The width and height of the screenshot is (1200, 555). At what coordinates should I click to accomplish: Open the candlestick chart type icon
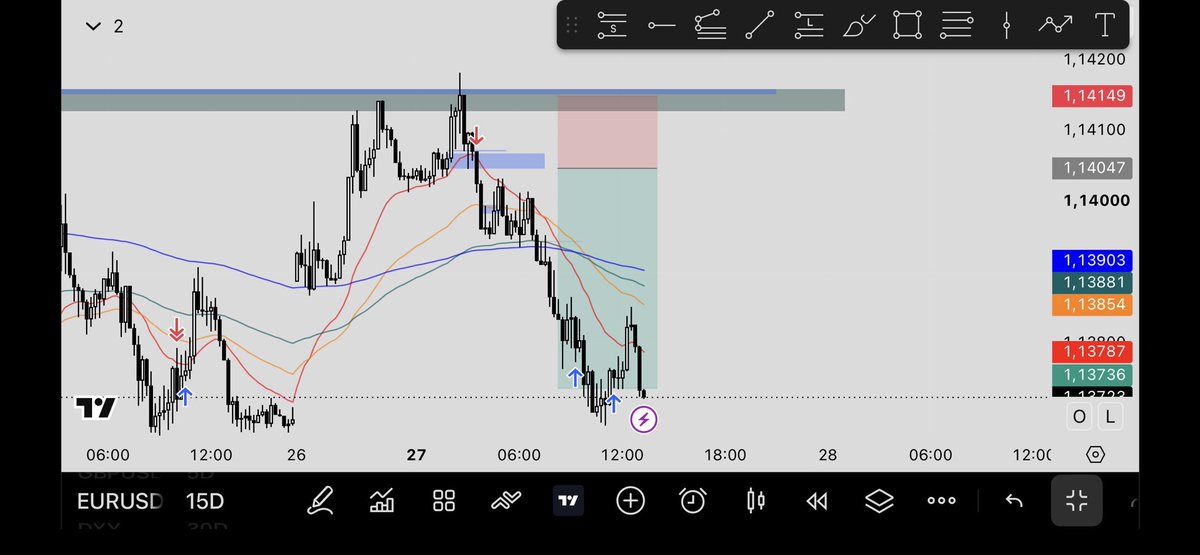coord(755,501)
